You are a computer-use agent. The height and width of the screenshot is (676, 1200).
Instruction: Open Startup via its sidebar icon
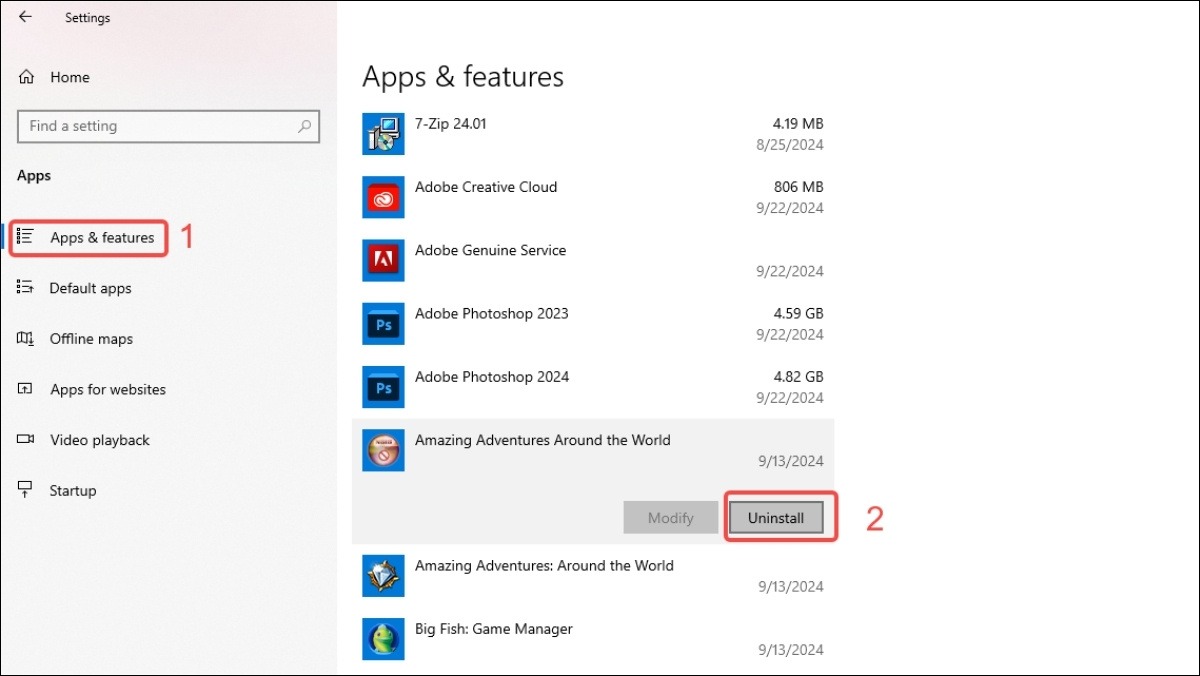pos(26,490)
